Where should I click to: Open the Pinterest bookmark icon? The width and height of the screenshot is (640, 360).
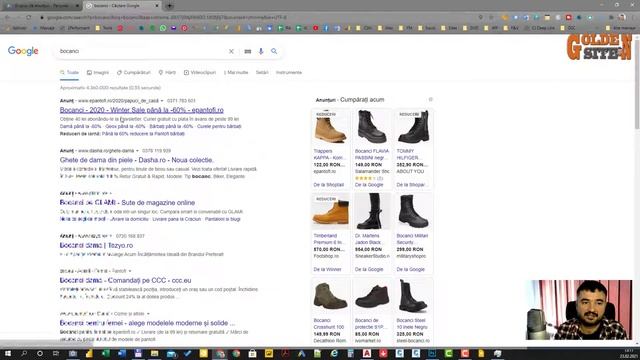click(x=184, y=28)
